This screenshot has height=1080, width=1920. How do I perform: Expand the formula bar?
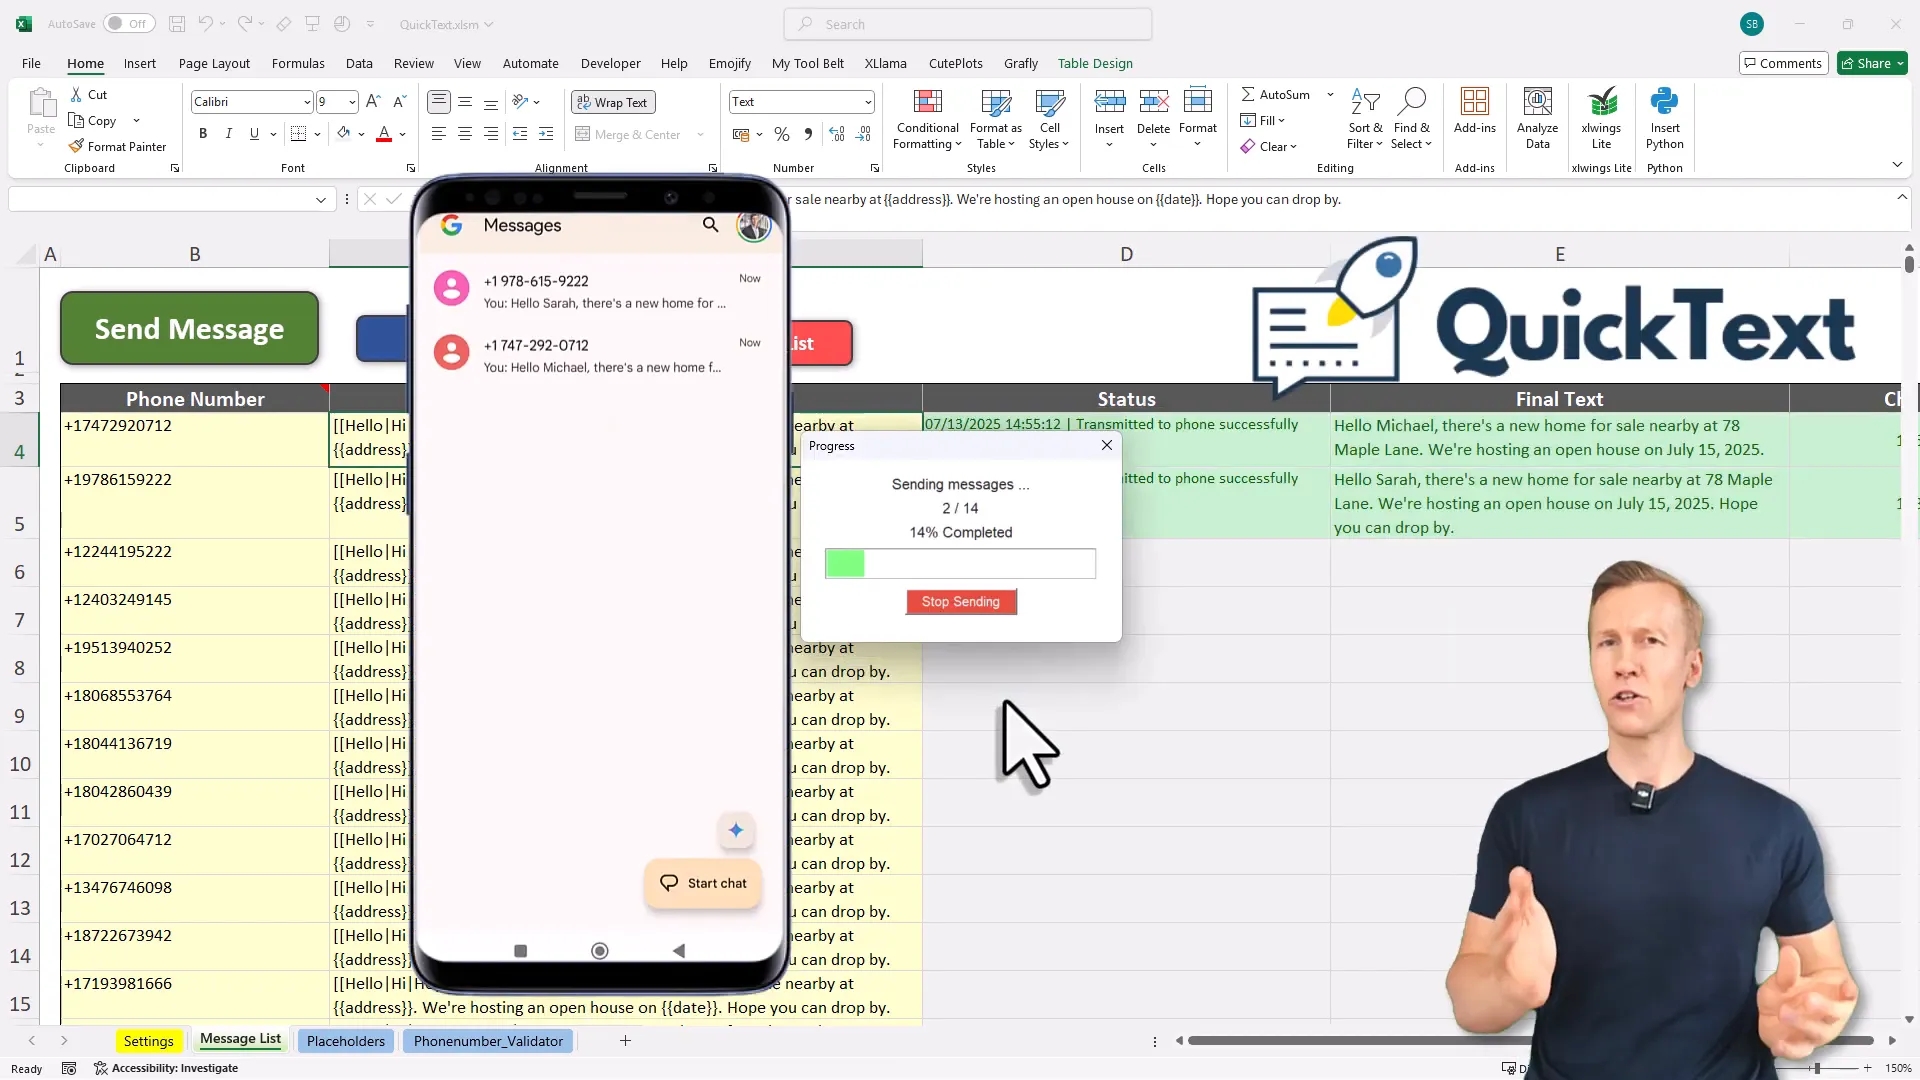coord(1902,198)
